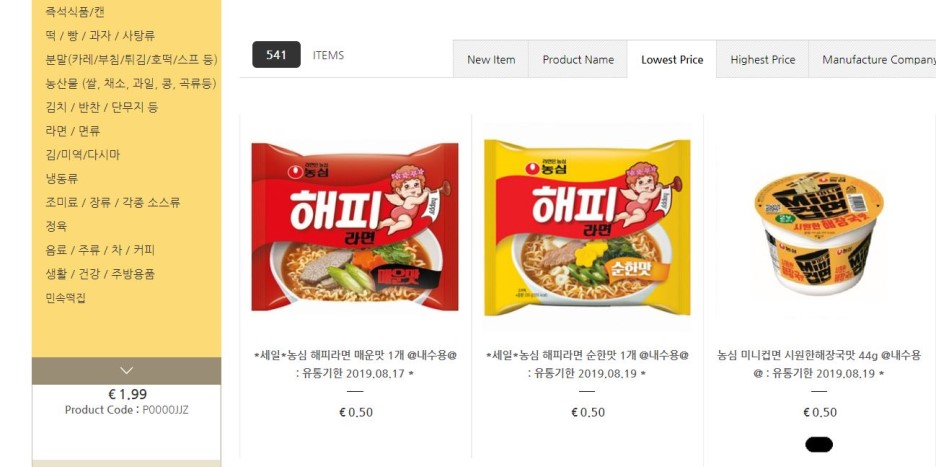The width and height of the screenshot is (936, 467).
Task: Open 라면 / 면류 category
Action: point(73,131)
